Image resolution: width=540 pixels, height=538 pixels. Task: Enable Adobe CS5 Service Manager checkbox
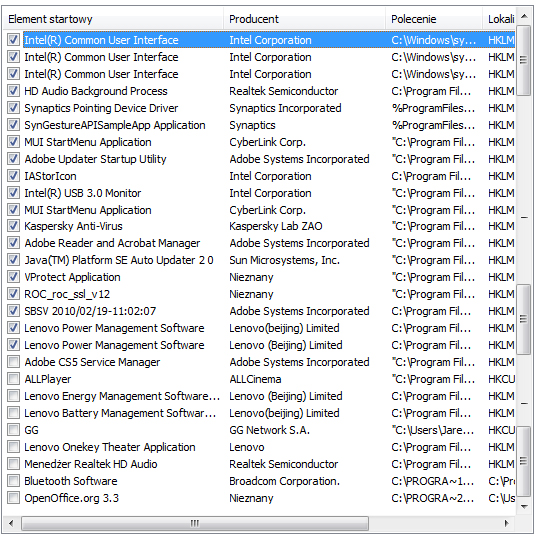pyautogui.click(x=13, y=362)
